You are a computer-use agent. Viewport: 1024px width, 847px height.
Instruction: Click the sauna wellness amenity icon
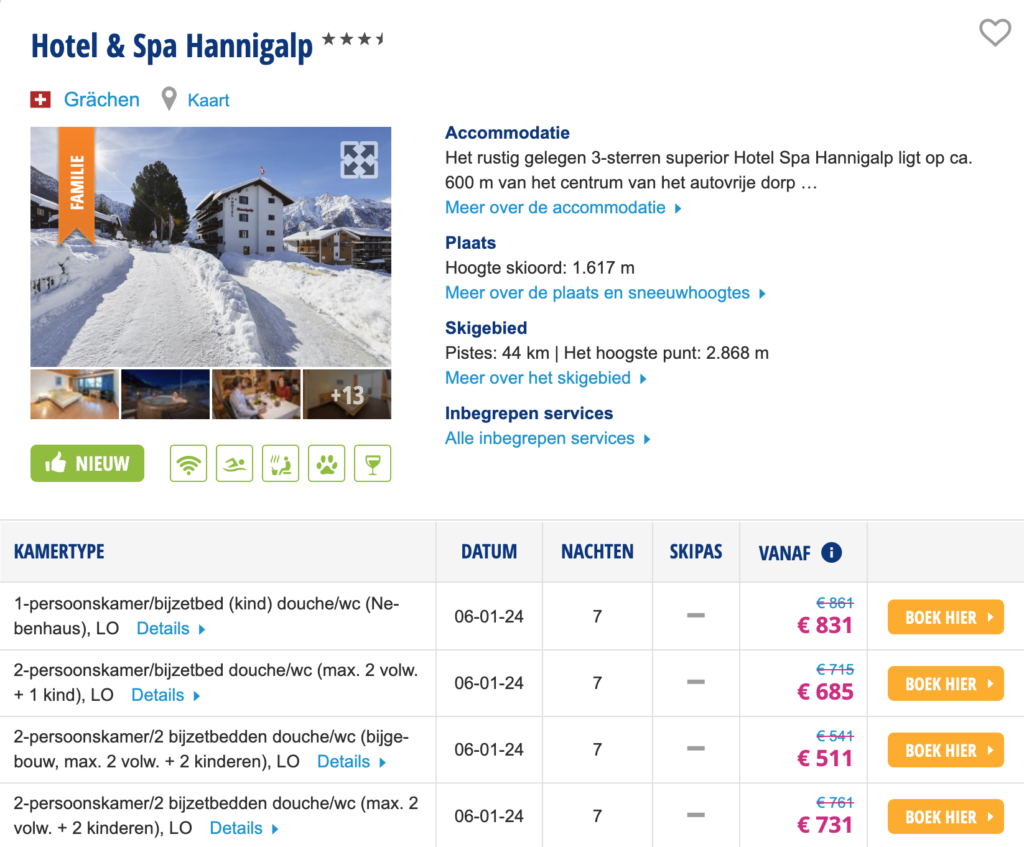(x=280, y=463)
